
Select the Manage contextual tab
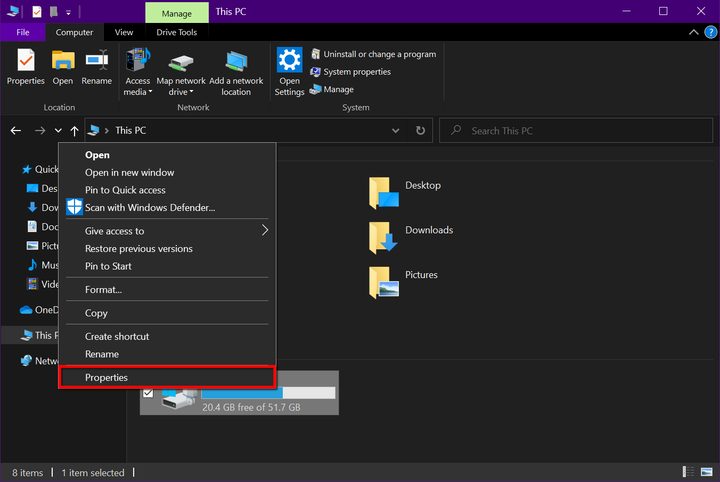click(x=176, y=13)
